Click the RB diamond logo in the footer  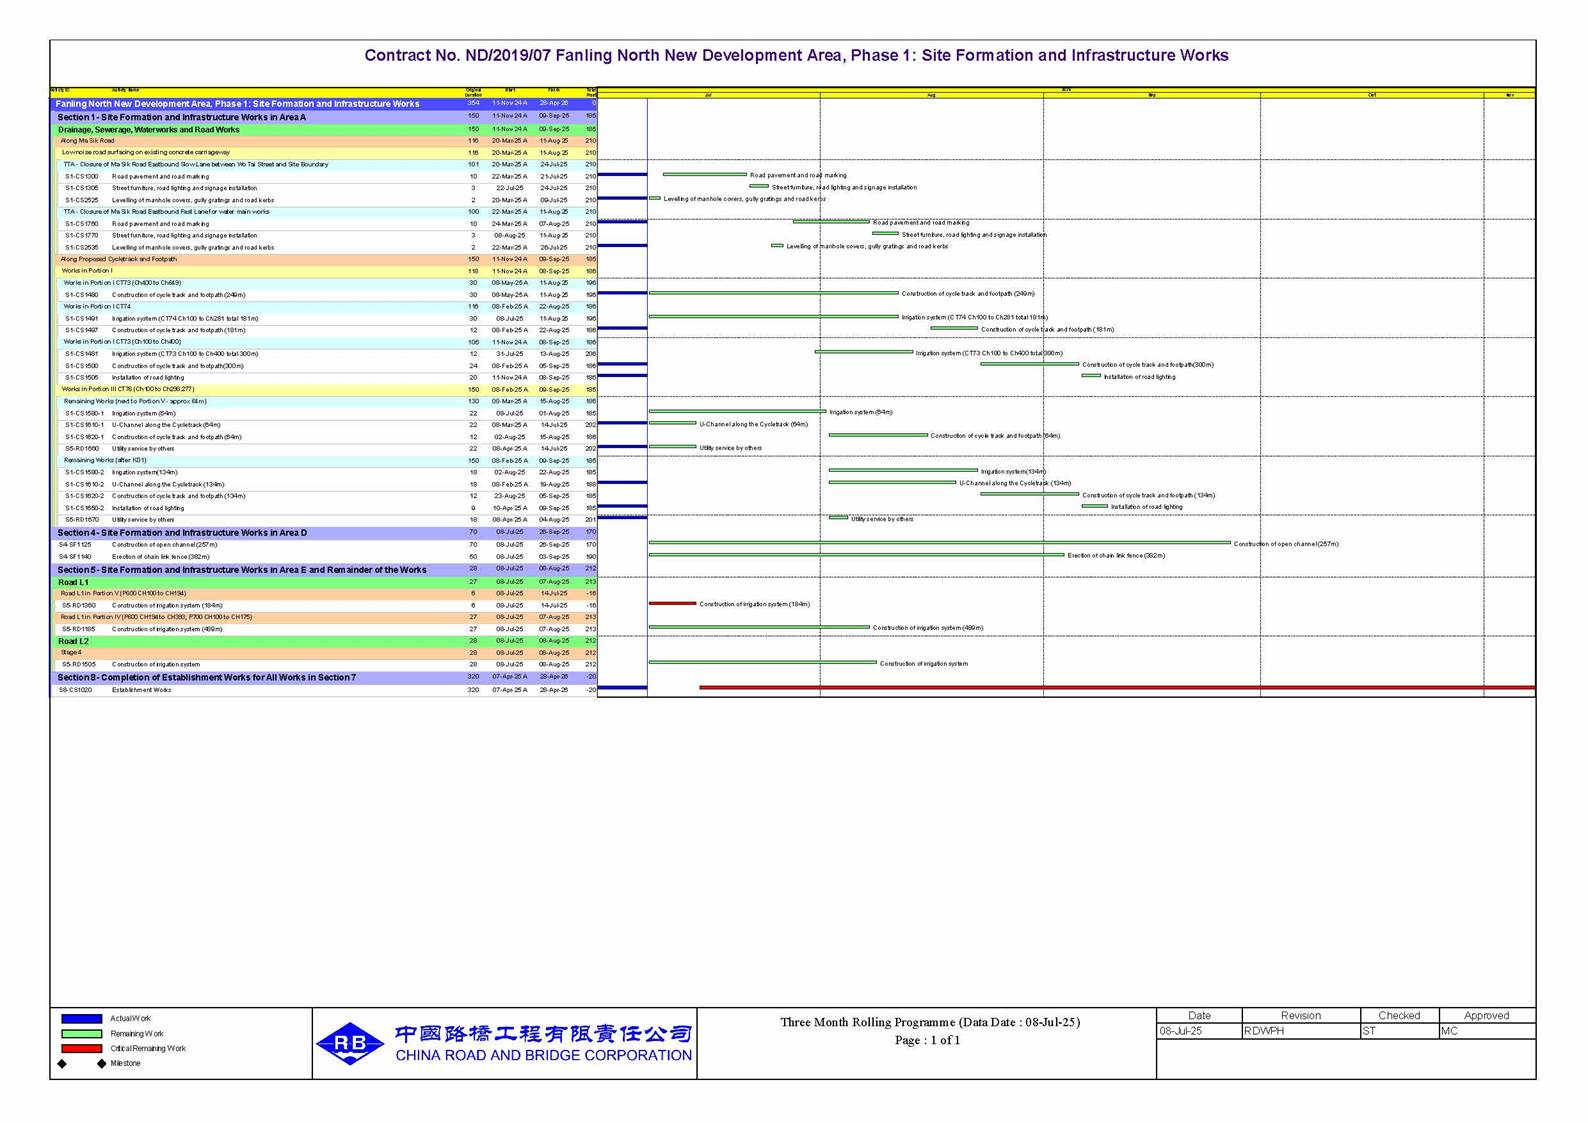[x=350, y=1043]
